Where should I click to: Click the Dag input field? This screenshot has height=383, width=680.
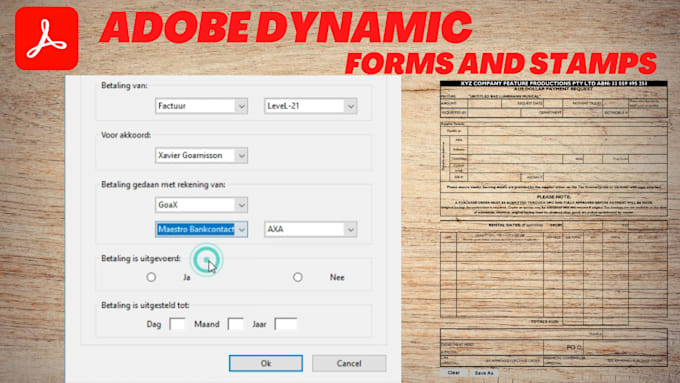click(177, 324)
